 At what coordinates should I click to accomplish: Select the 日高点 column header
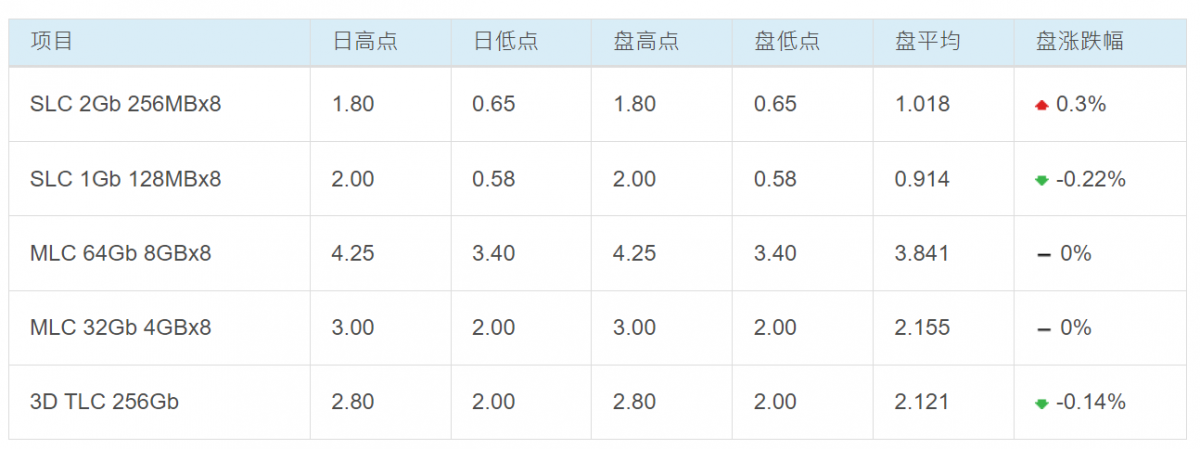[365, 41]
